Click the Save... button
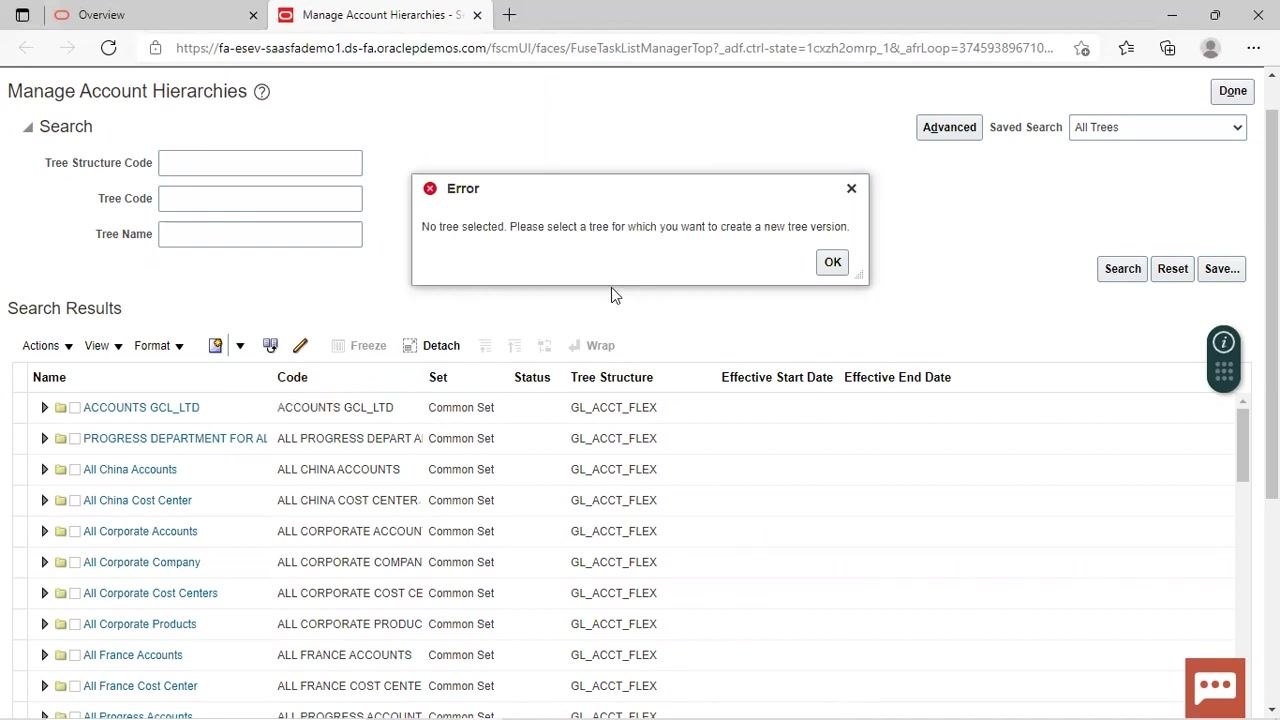1280x720 pixels. click(x=1222, y=269)
